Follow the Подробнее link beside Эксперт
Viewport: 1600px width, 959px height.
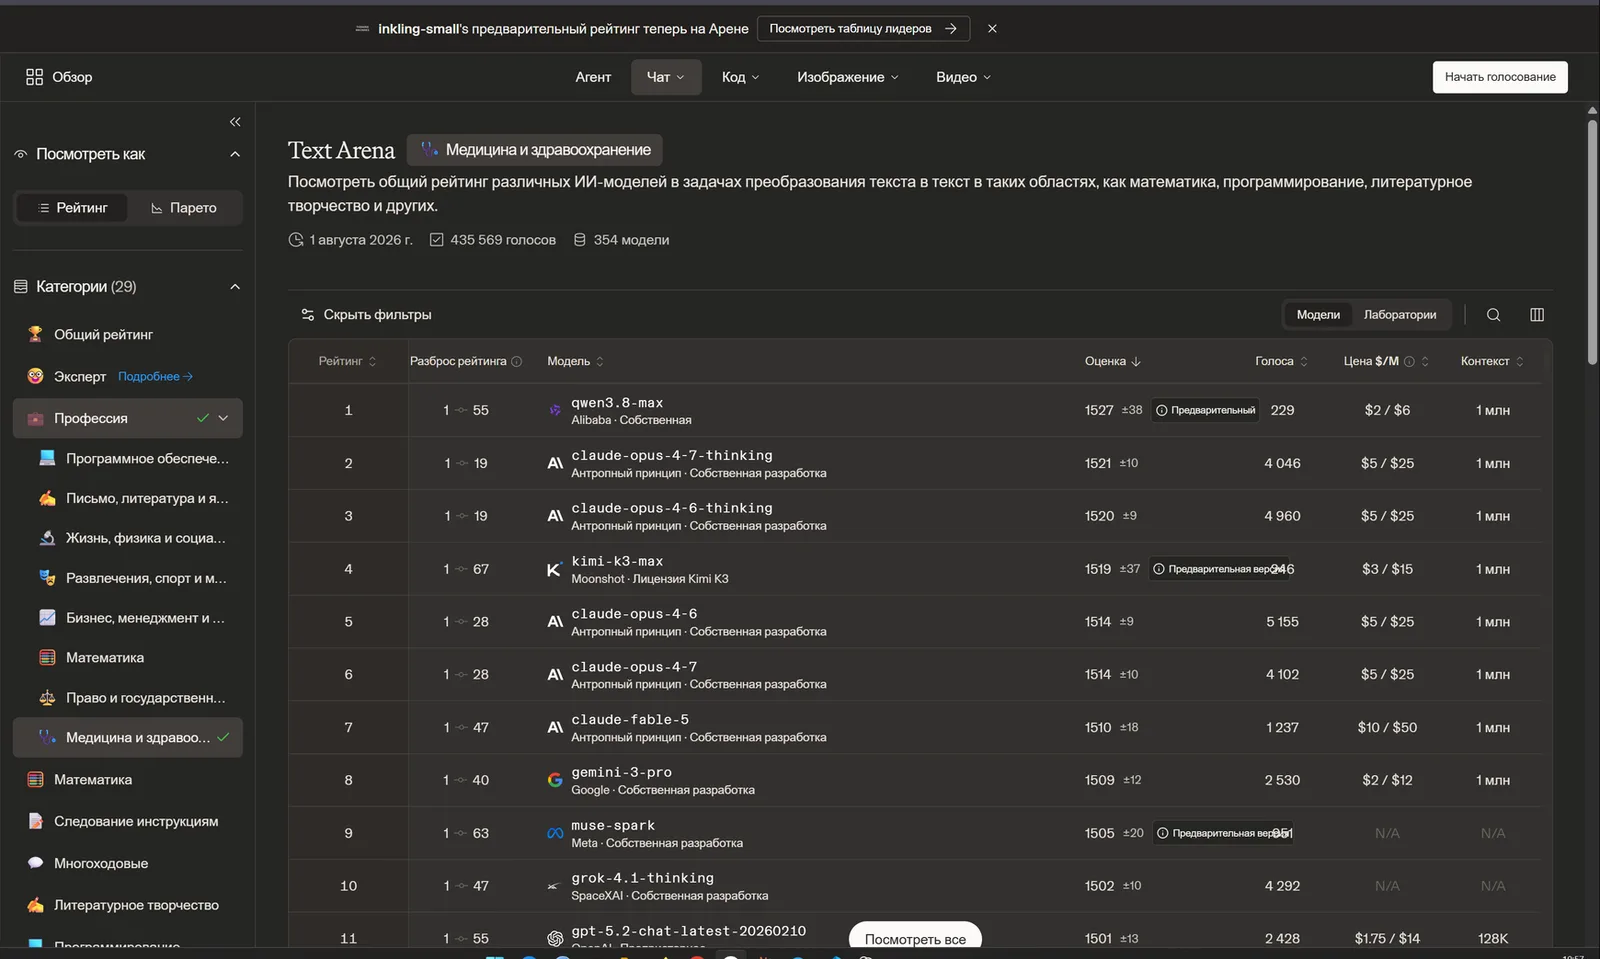click(x=155, y=377)
